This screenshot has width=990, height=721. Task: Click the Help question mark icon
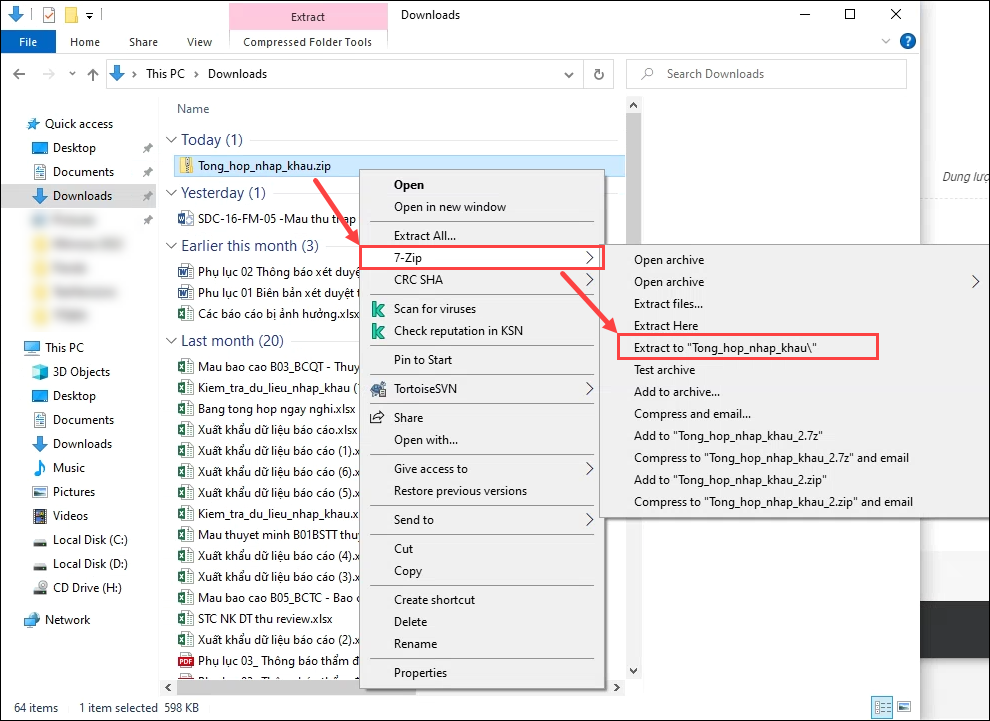click(908, 42)
